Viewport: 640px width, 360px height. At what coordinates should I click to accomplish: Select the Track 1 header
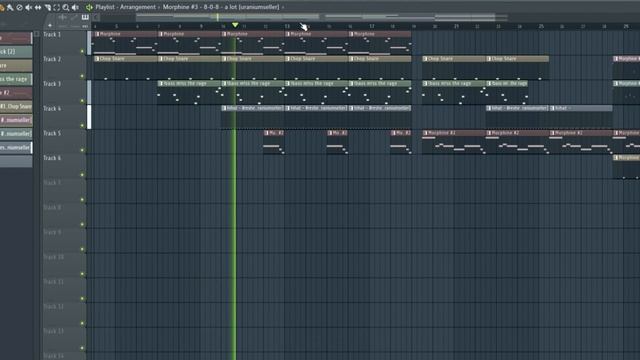[x=64, y=42]
